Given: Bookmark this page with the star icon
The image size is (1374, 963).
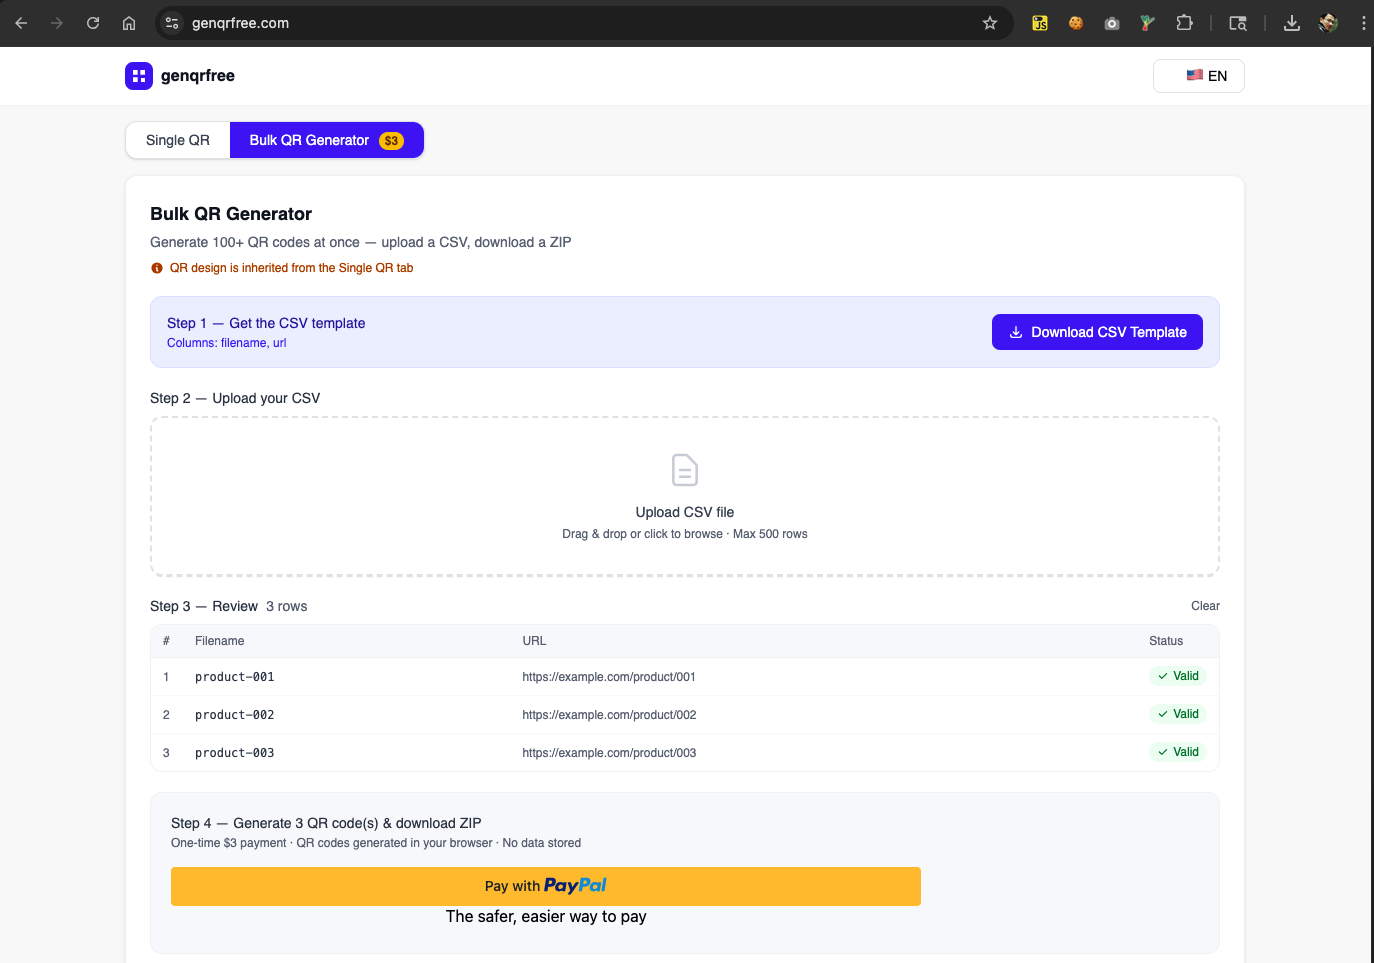Looking at the screenshot, I should [x=990, y=23].
